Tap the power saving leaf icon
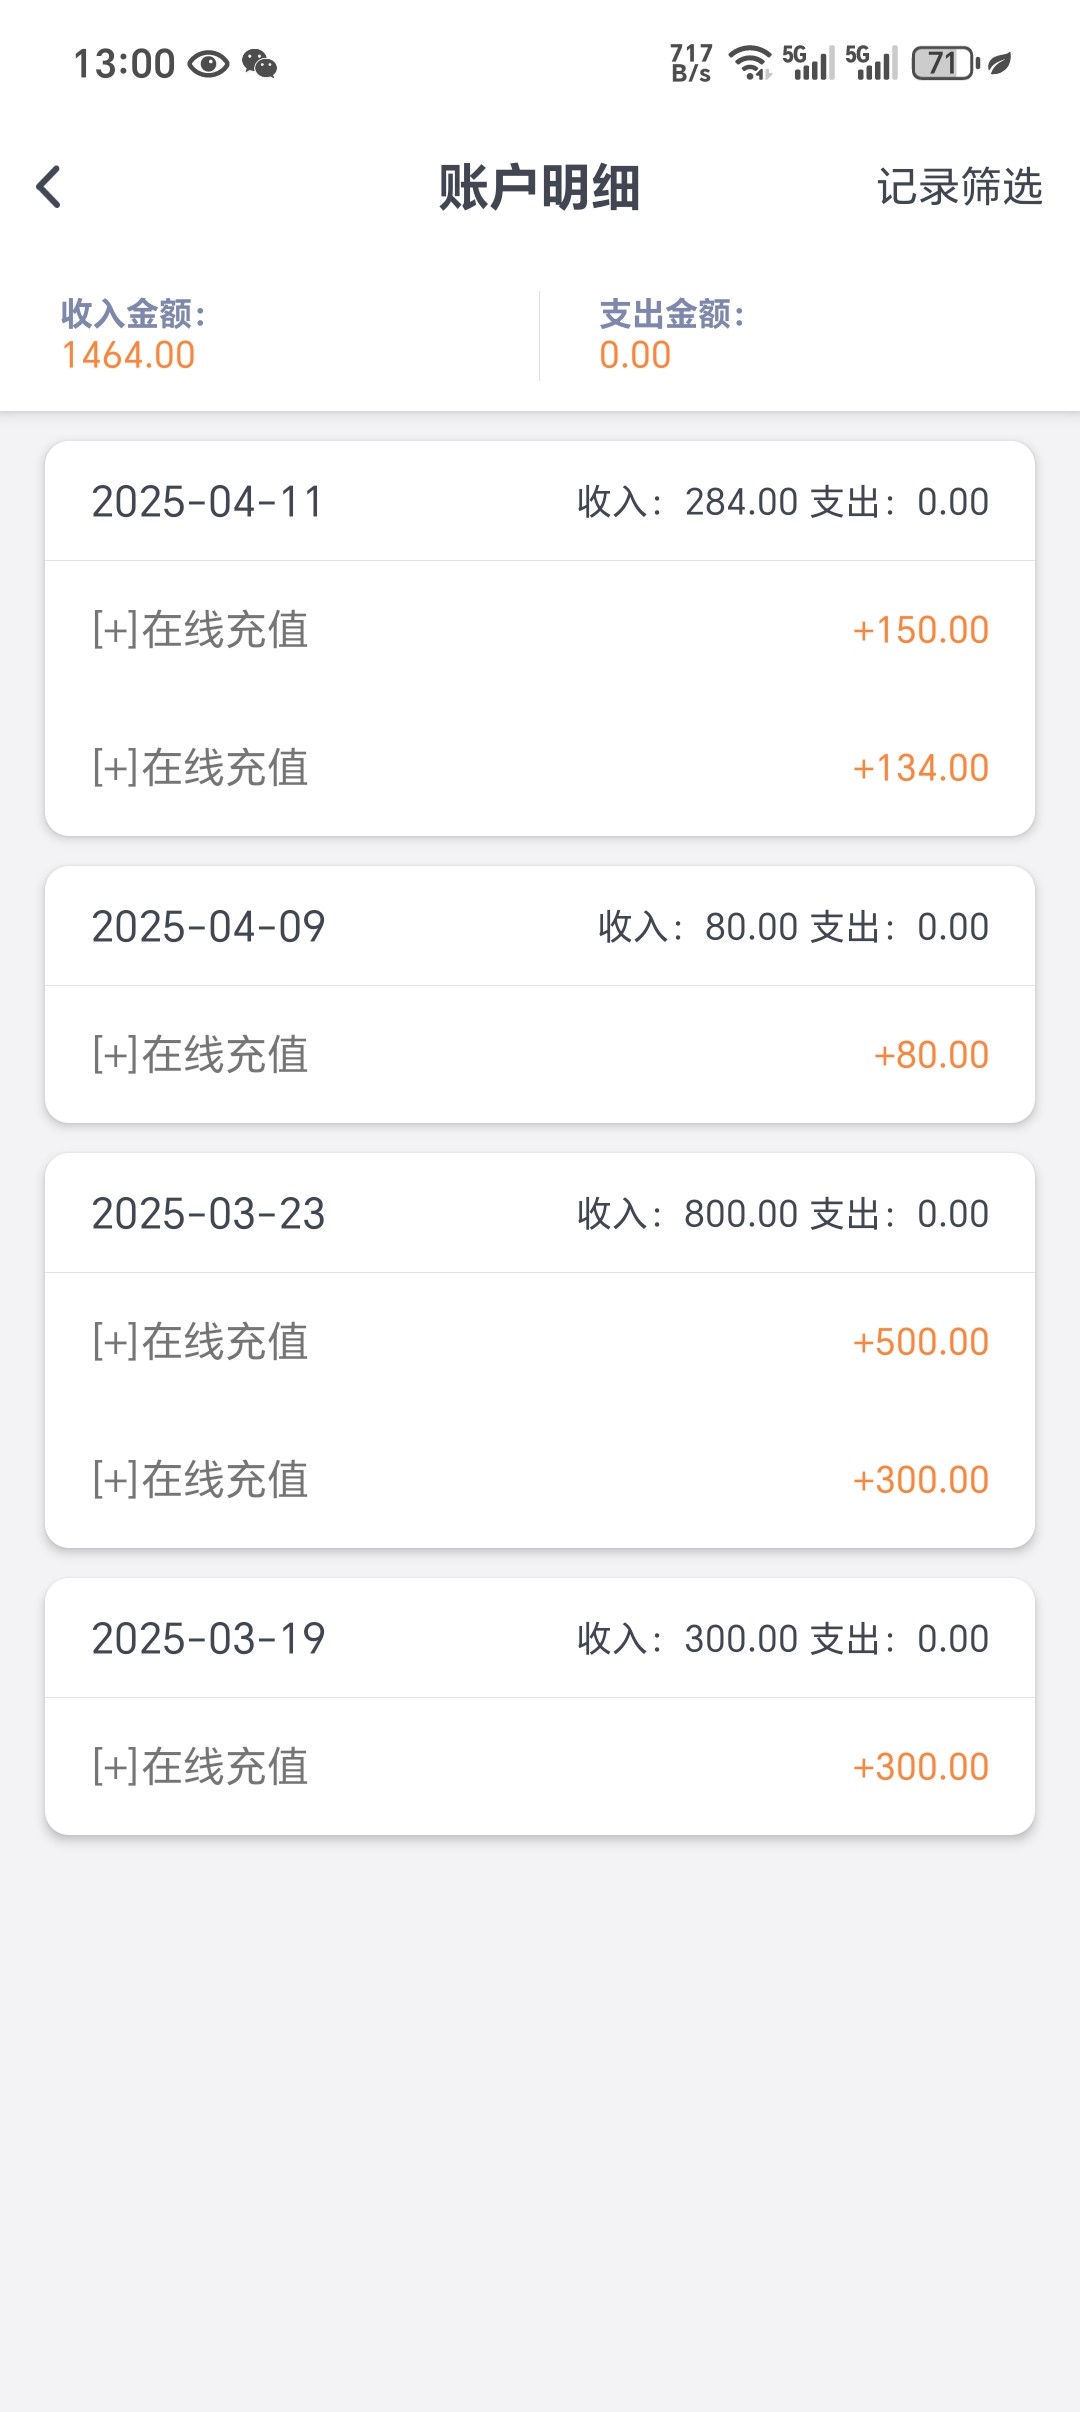This screenshot has height=2412, width=1080. tap(1000, 63)
